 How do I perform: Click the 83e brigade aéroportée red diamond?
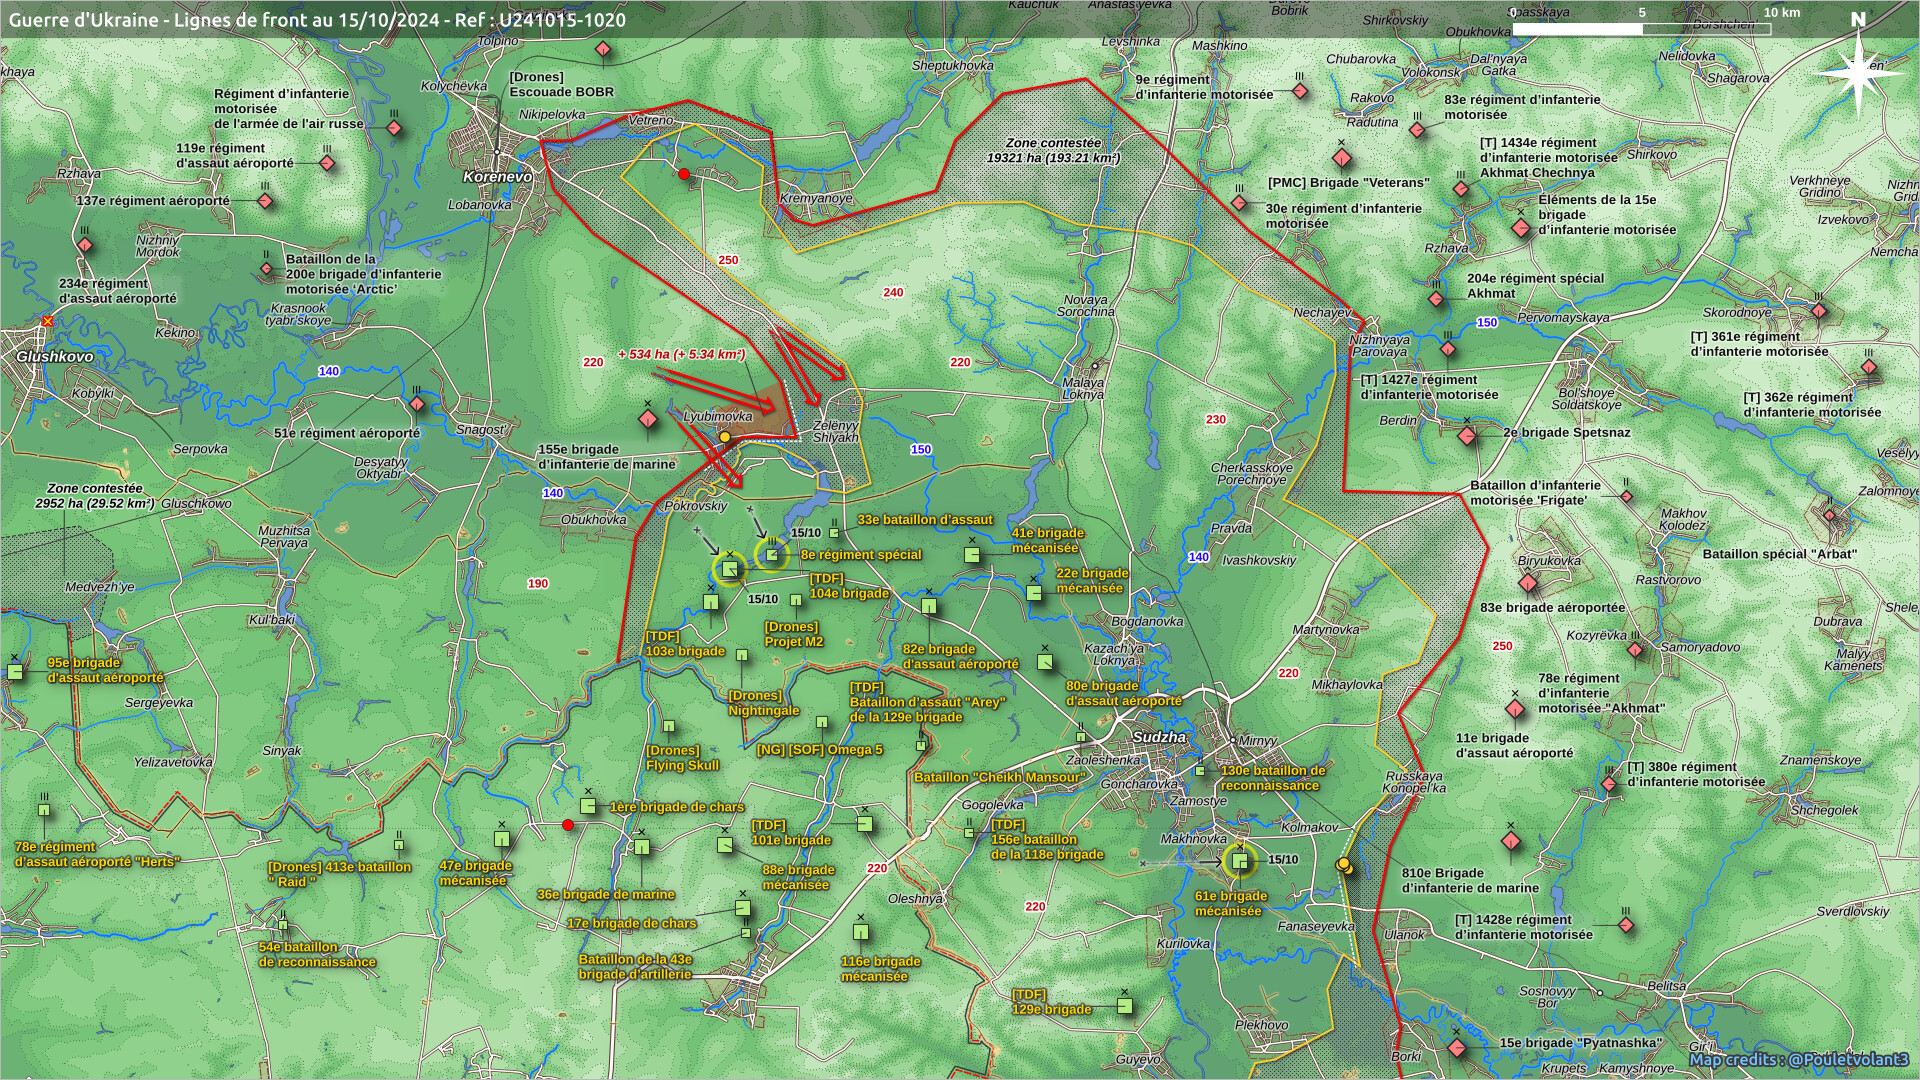click(1528, 583)
